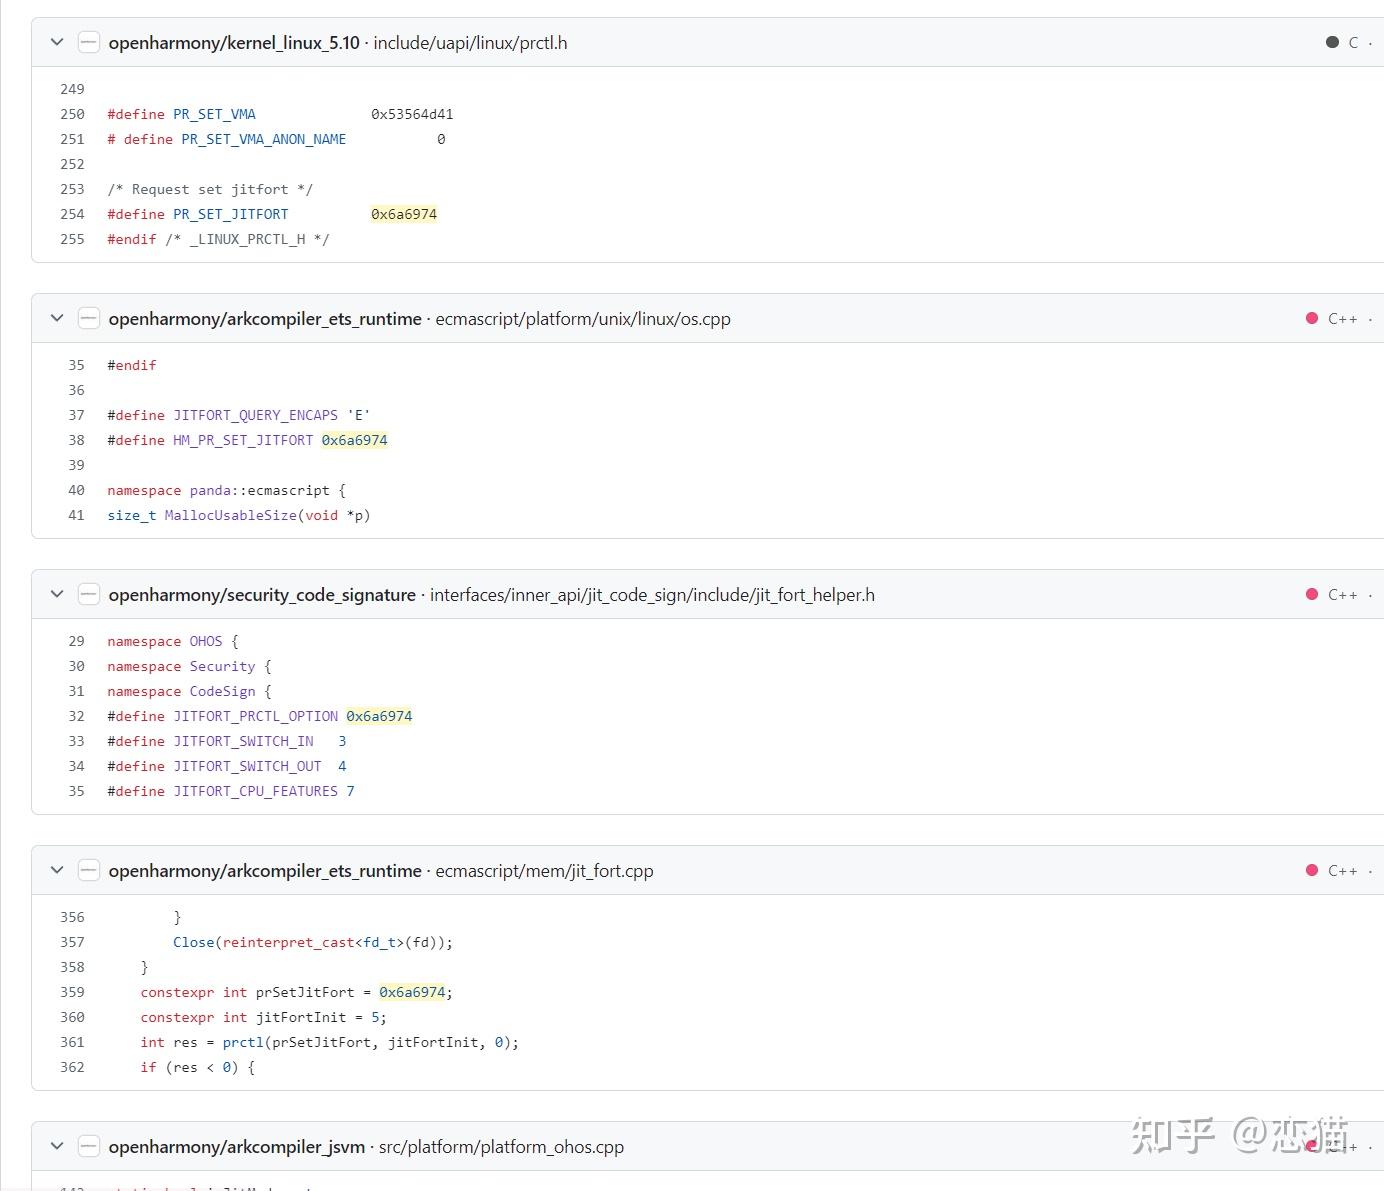Toggle the jit_fort_helper.h snippet chevron
The height and width of the screenshot is (1191, 1384).
click(x=57, y=593)
